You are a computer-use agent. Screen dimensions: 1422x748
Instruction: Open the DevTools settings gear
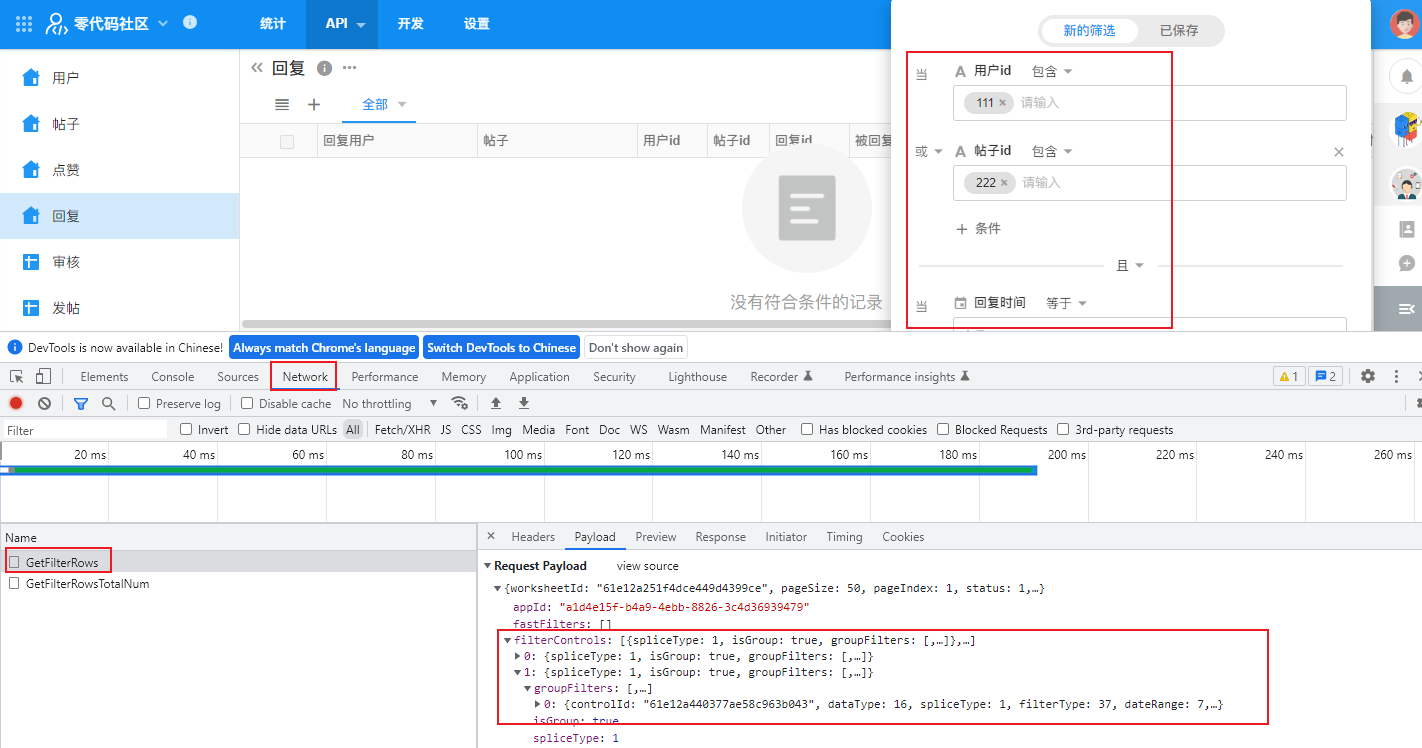click(x=1367, y=376)
